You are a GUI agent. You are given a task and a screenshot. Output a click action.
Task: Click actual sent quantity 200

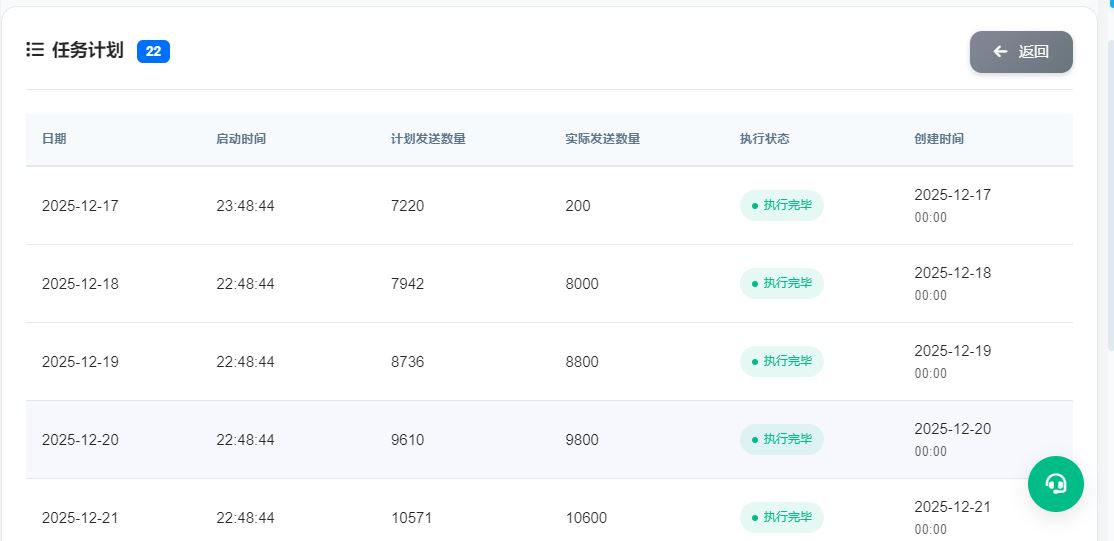(x=578, y=206)
